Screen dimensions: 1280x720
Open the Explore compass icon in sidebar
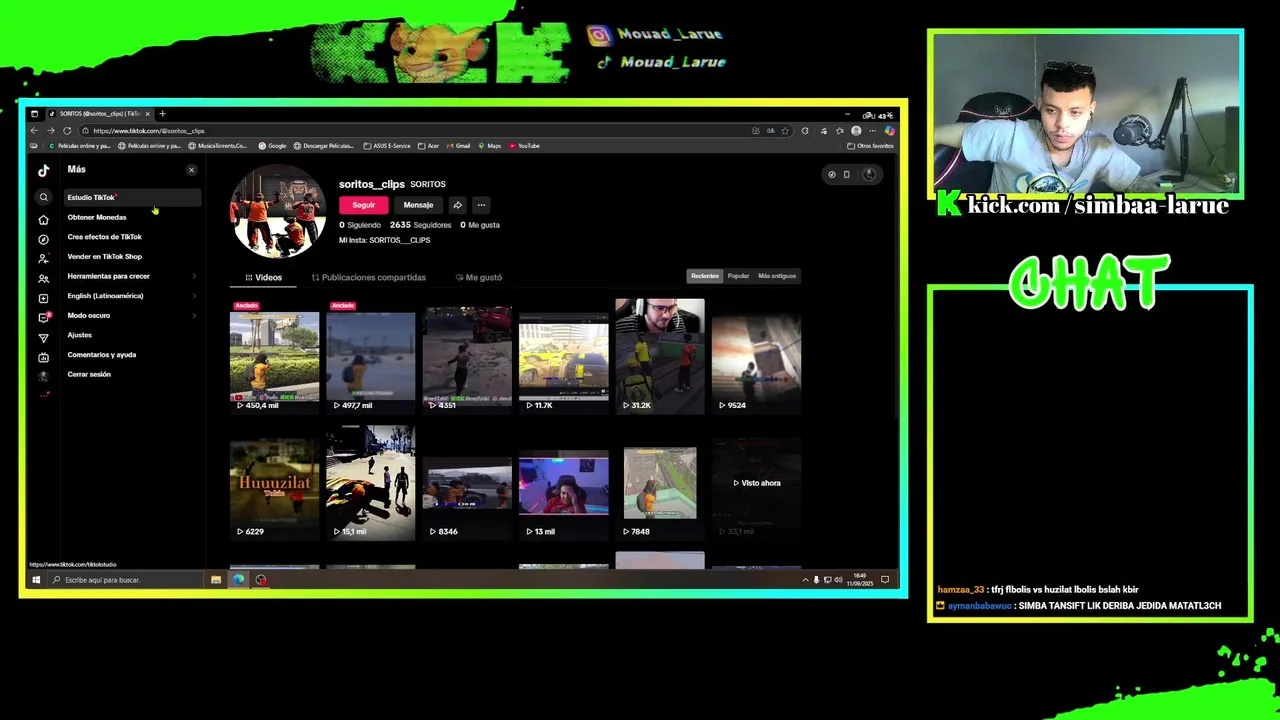click(x=43, y=240)
